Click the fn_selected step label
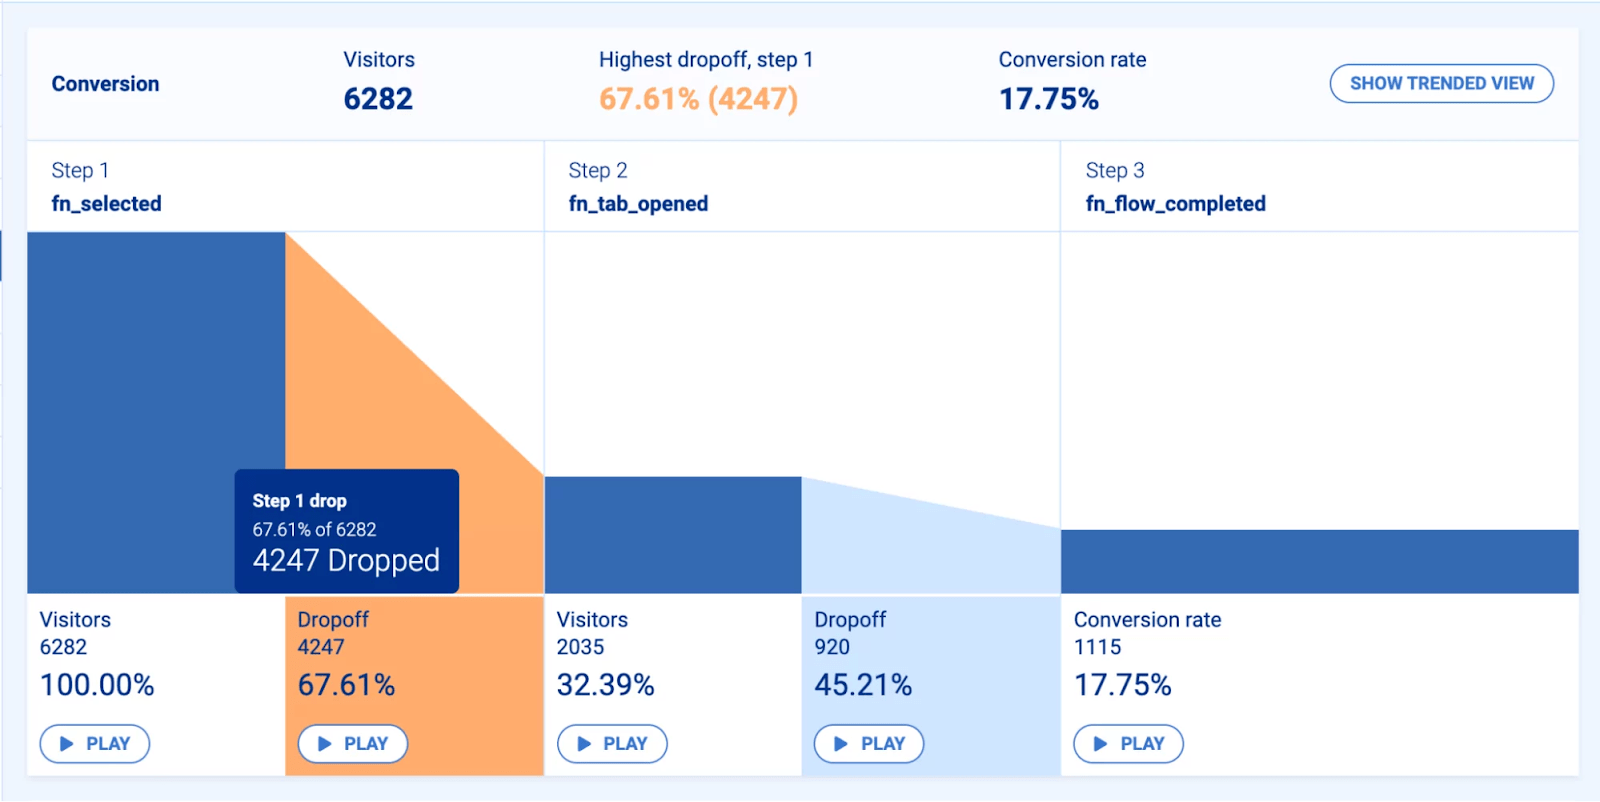This screenshot has width=1600, height=802. 105,203
